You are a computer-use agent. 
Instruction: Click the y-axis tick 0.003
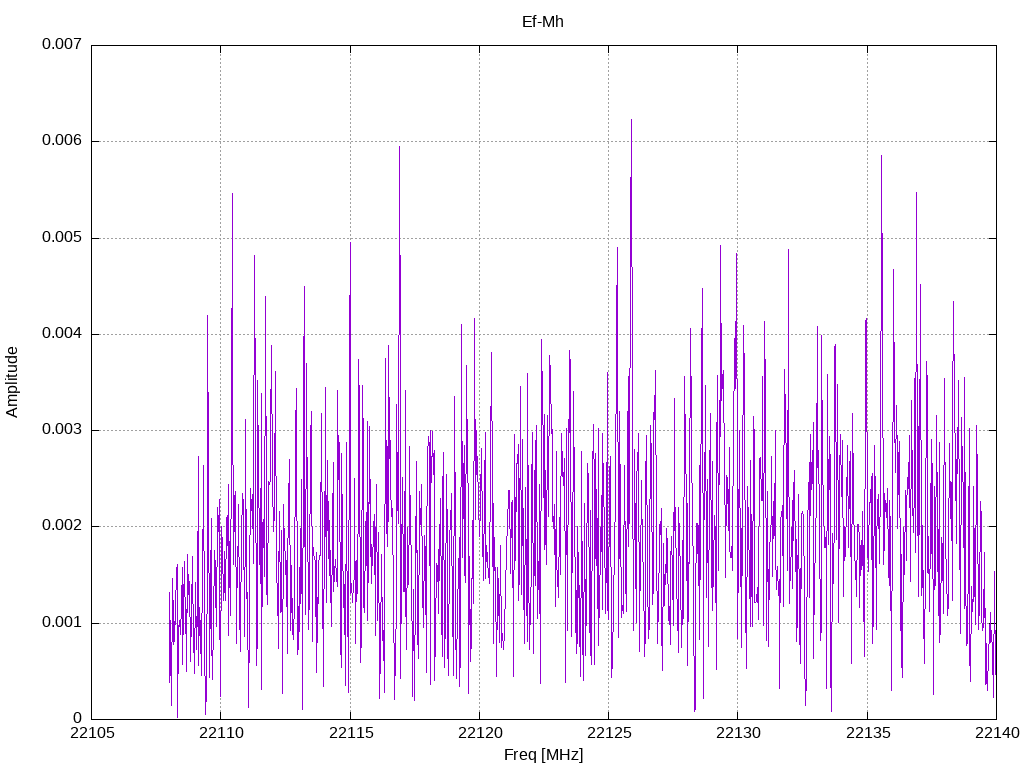(x=62, y=429)
